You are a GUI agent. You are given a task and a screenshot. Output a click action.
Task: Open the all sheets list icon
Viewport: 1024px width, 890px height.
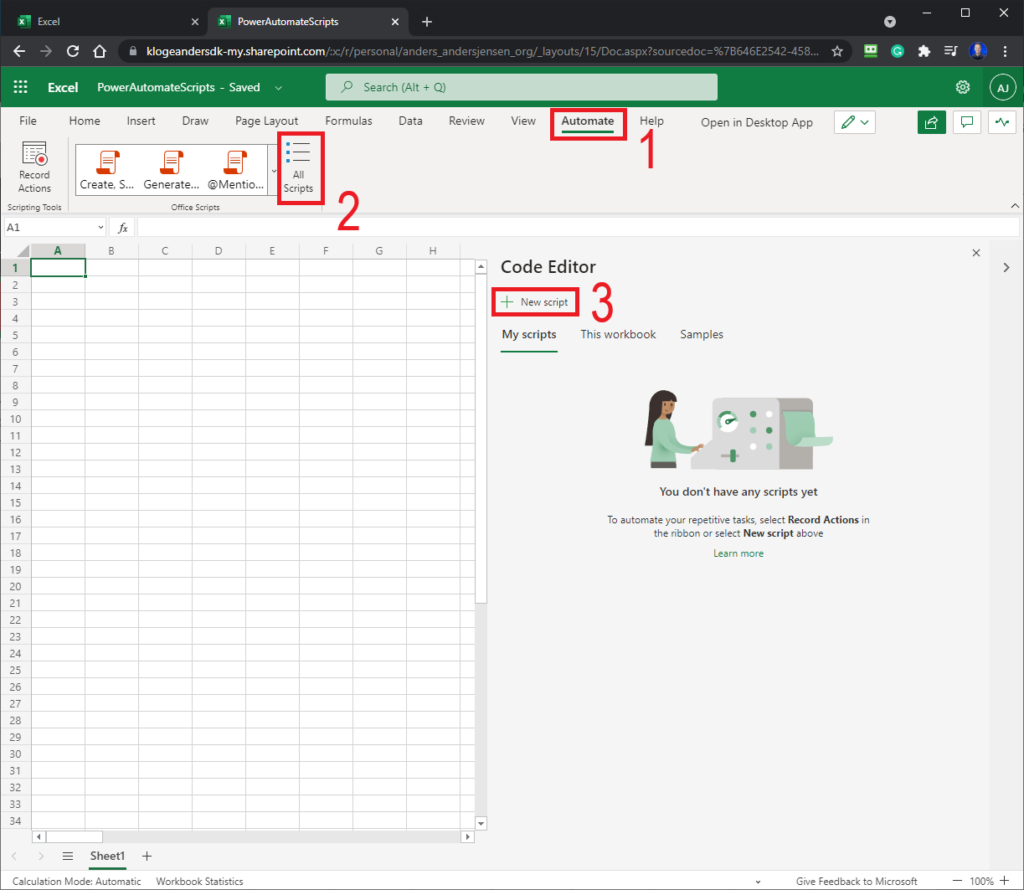[x=67, y=855]
